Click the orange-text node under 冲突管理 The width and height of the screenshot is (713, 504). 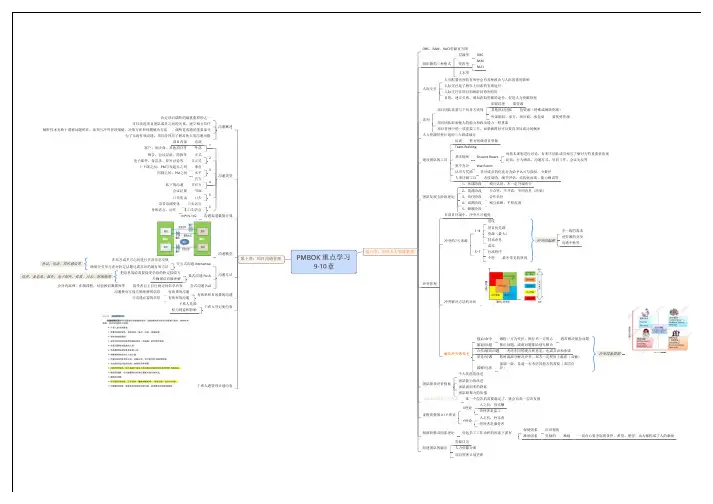coord(459,354)
